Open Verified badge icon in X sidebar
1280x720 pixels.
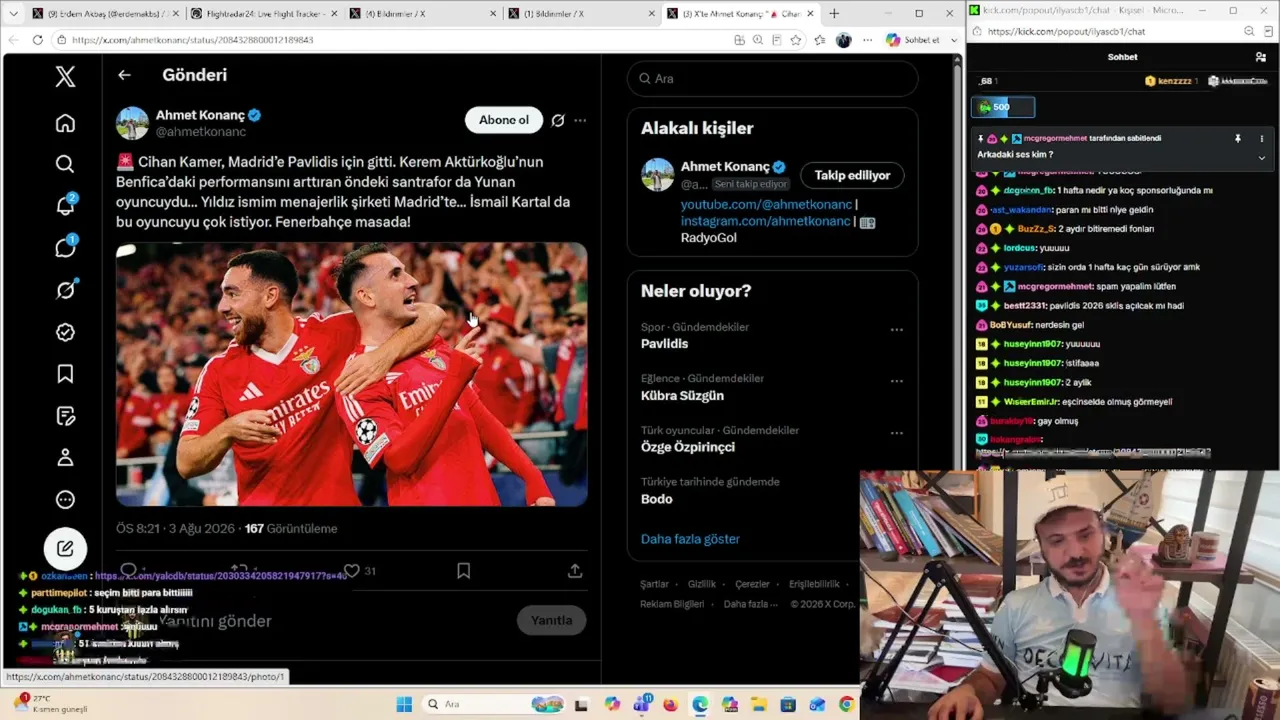click(x=65, y=332)
